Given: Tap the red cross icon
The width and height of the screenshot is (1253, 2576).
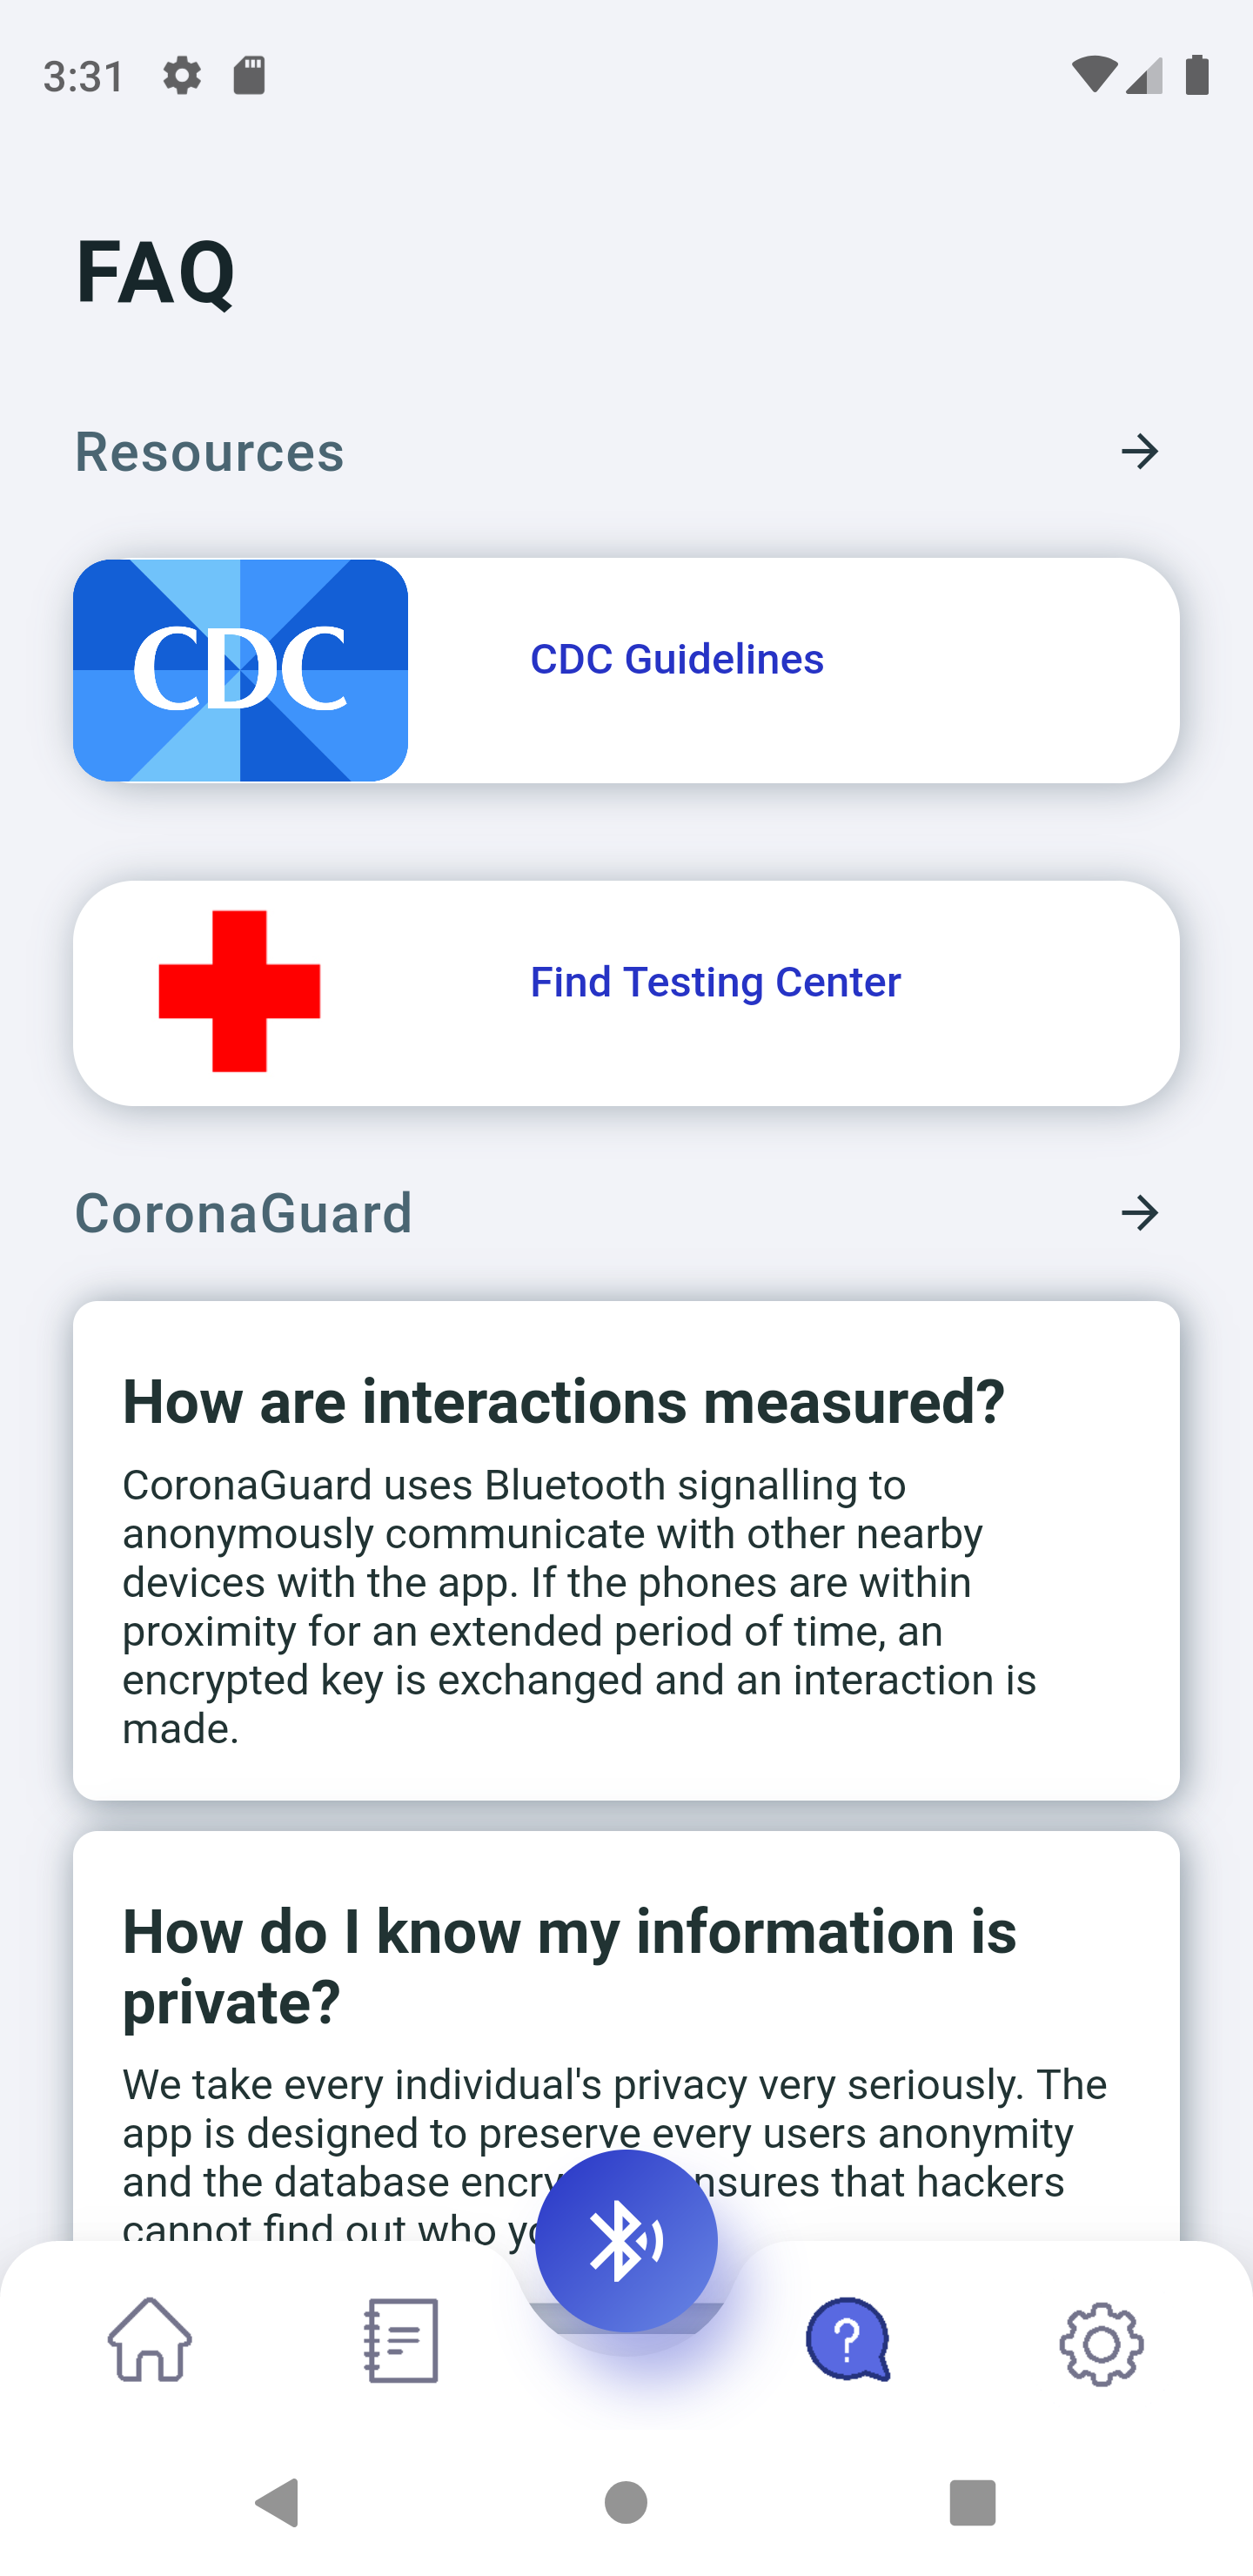Looking at the screenshot, I should [x=239, y=991].
